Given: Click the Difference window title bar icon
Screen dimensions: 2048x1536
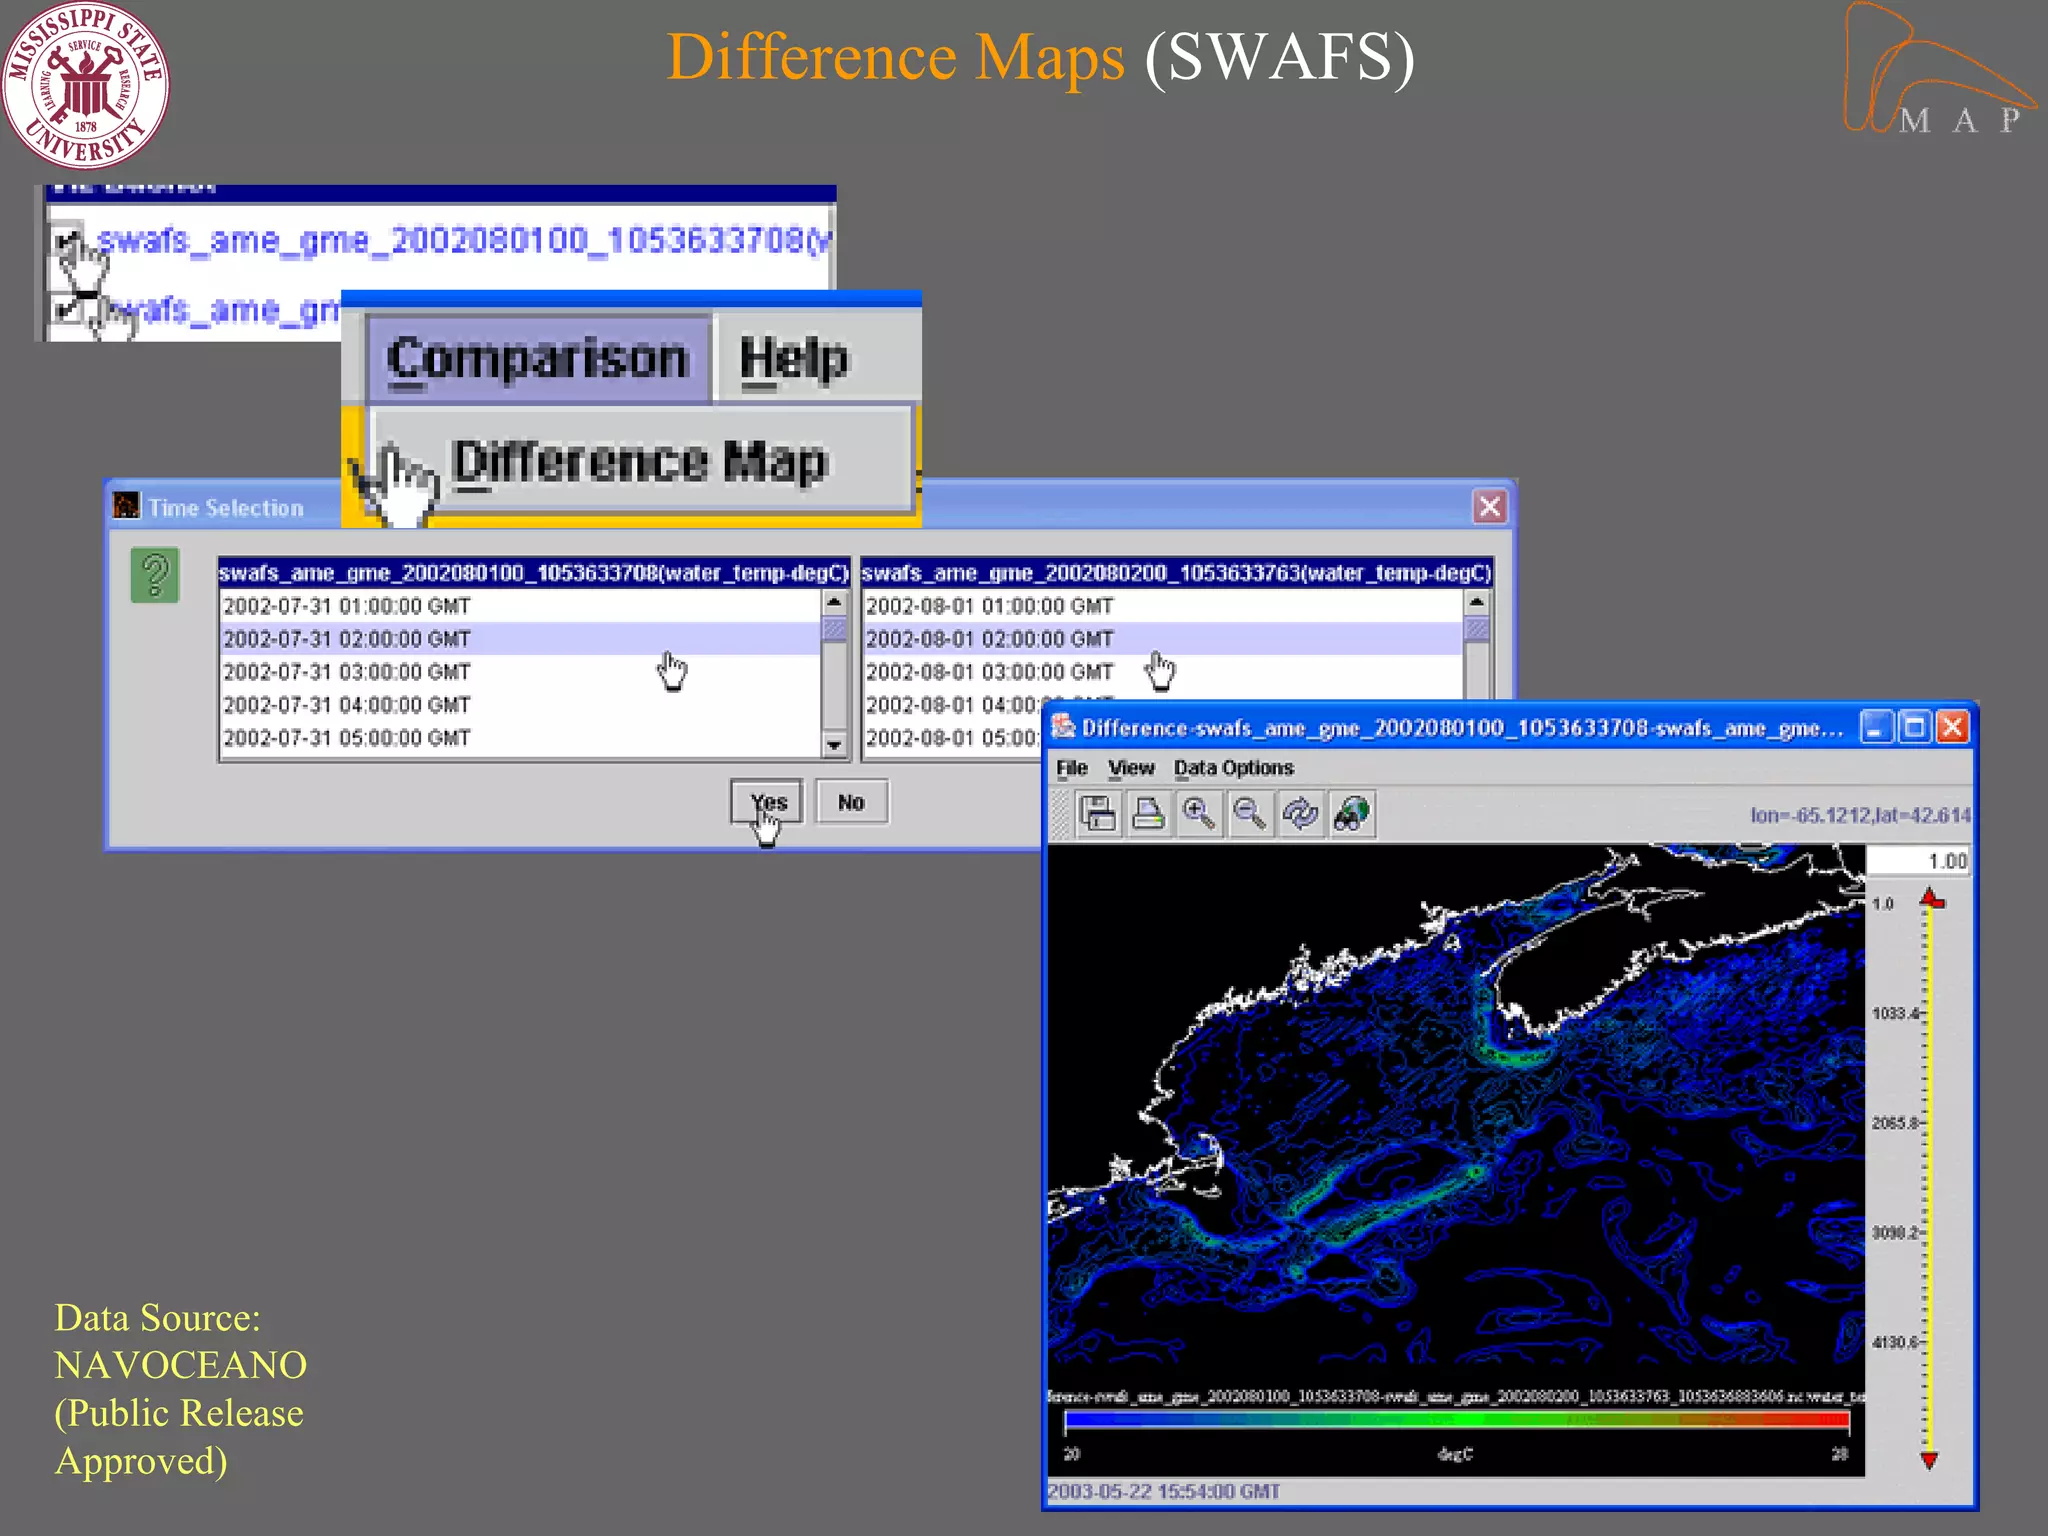Looking at the screenshot, I should click(x=1063, y=727).
